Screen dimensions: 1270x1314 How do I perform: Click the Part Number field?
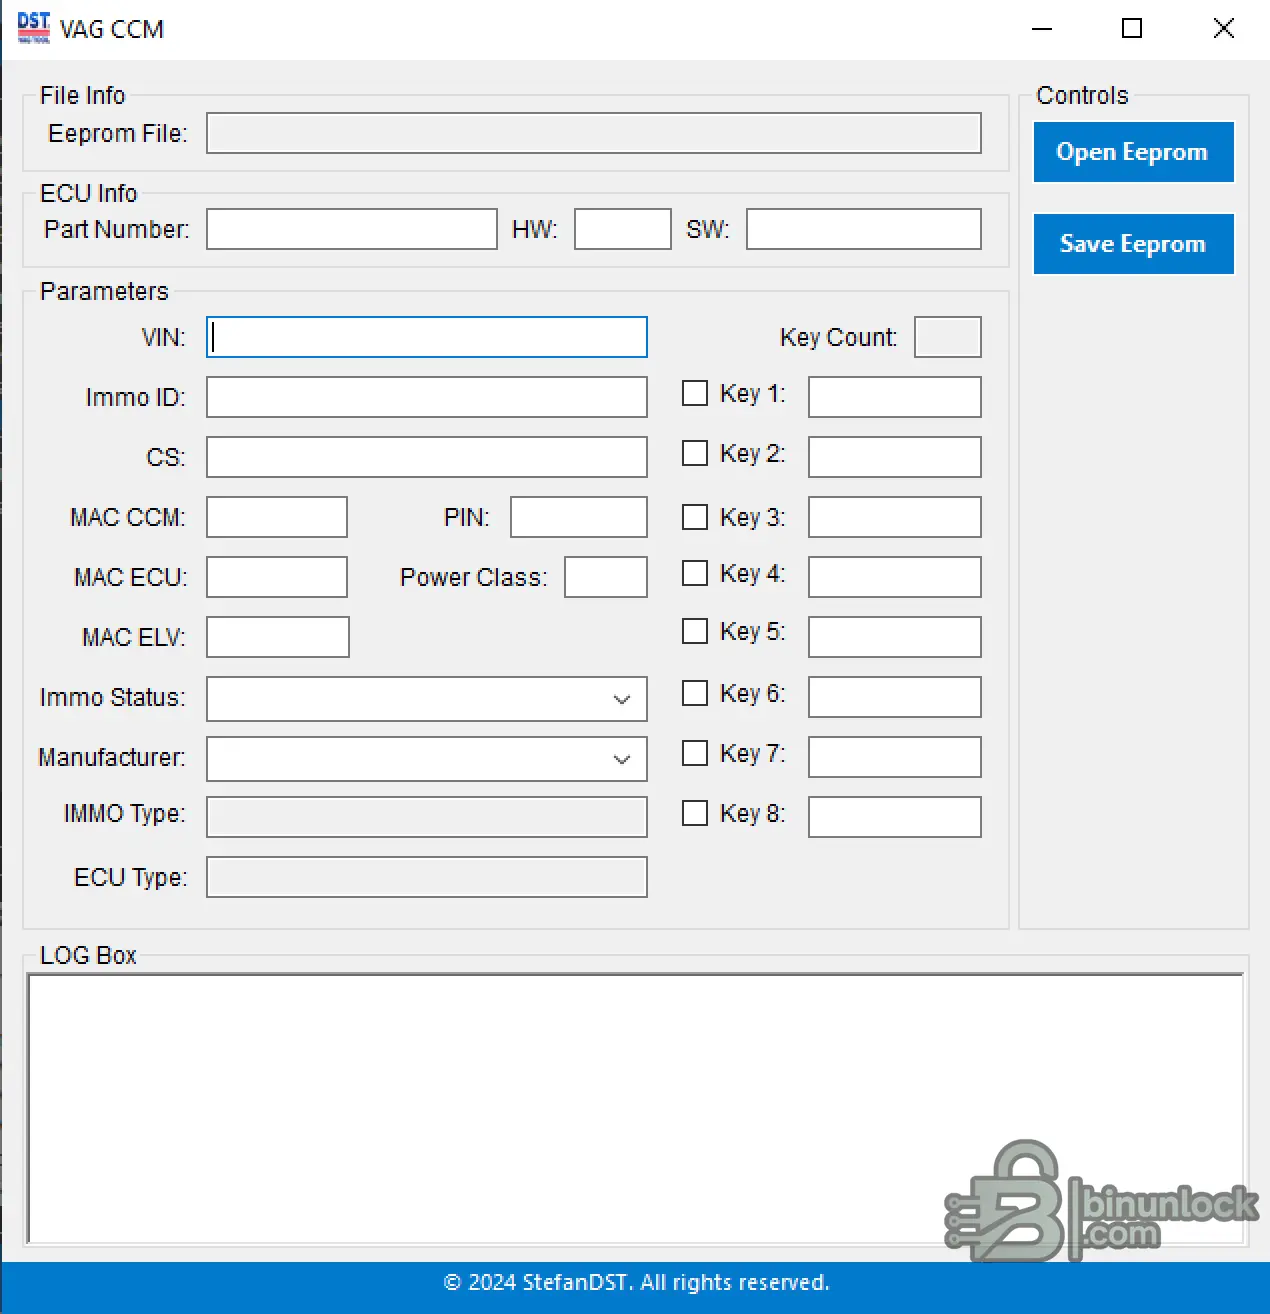pos(352,229)
